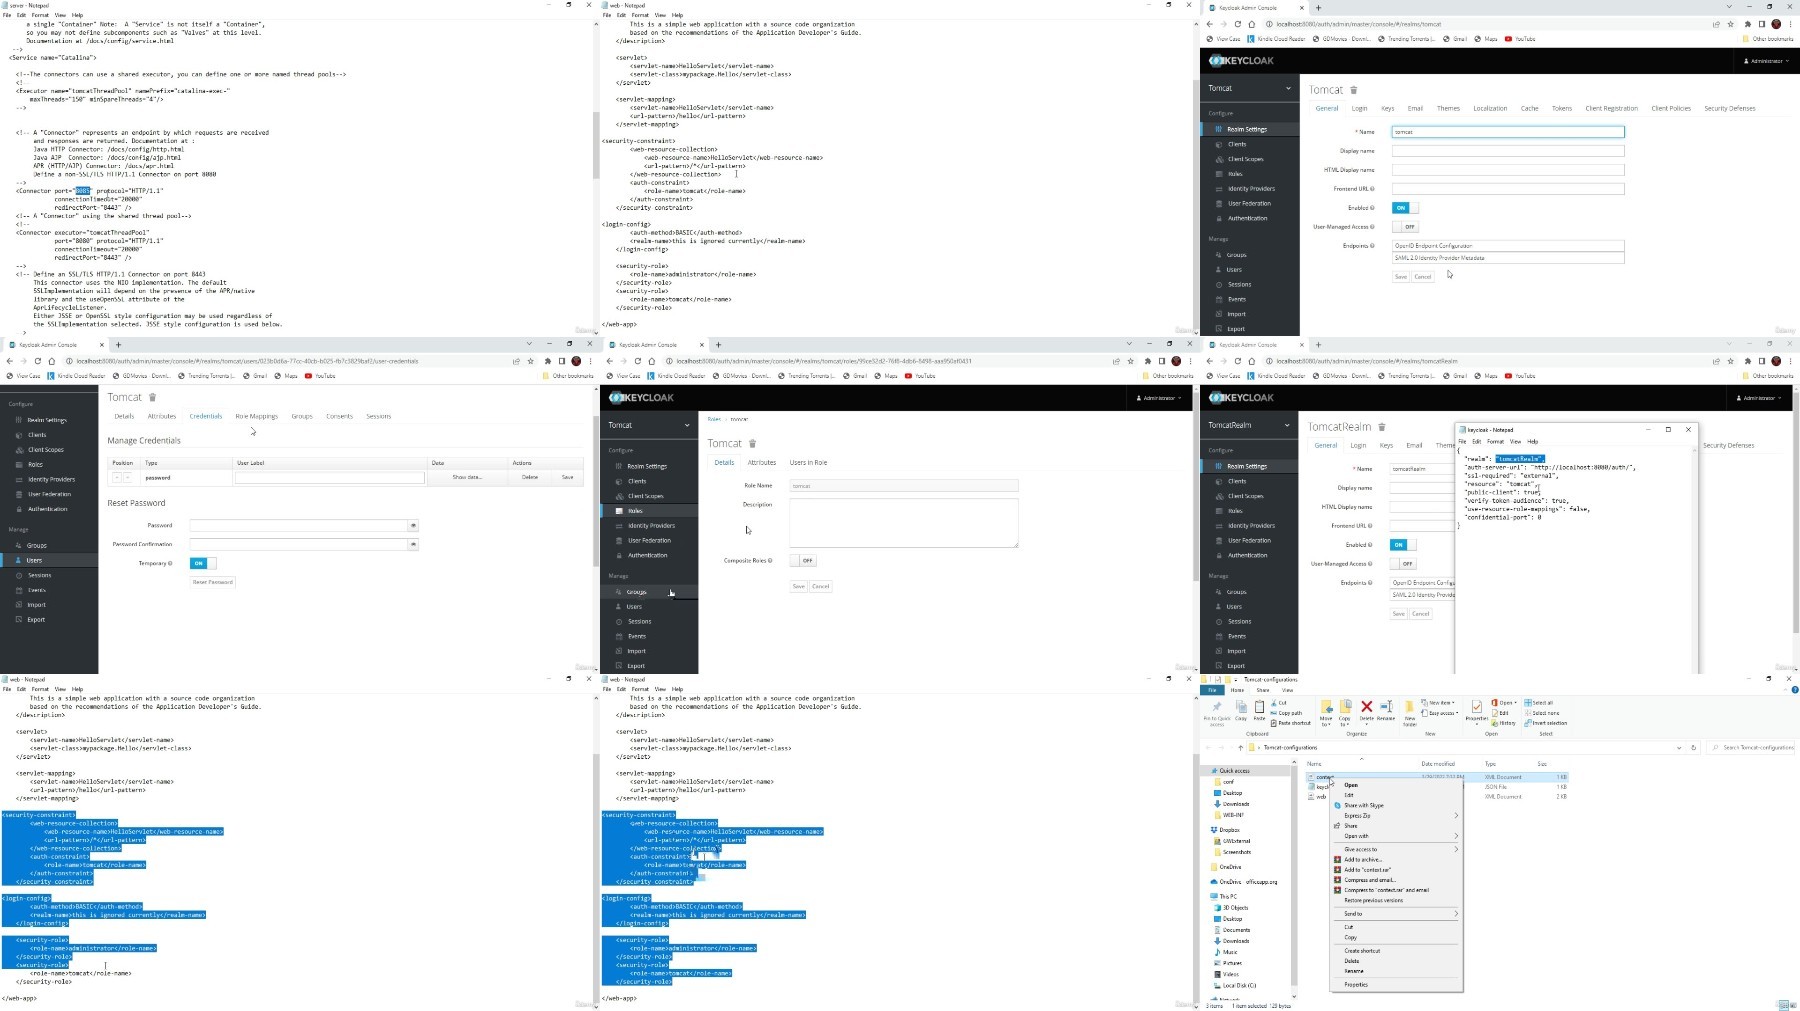Click home icon in the tomcatRealm URL browser
Image resolution: width=1800 pixels, height=1011 pixels.
tap(1251, 361)
